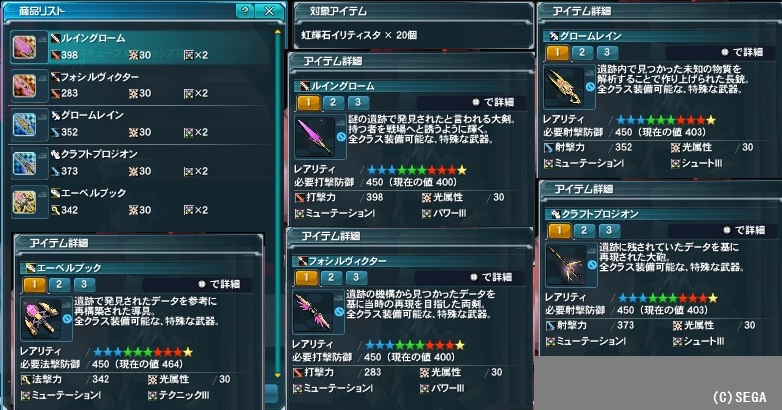Viewport: 782px width, 410px height.
Task: Switch to tab 2 in ルイングローム details
Action: coord(333,103)
